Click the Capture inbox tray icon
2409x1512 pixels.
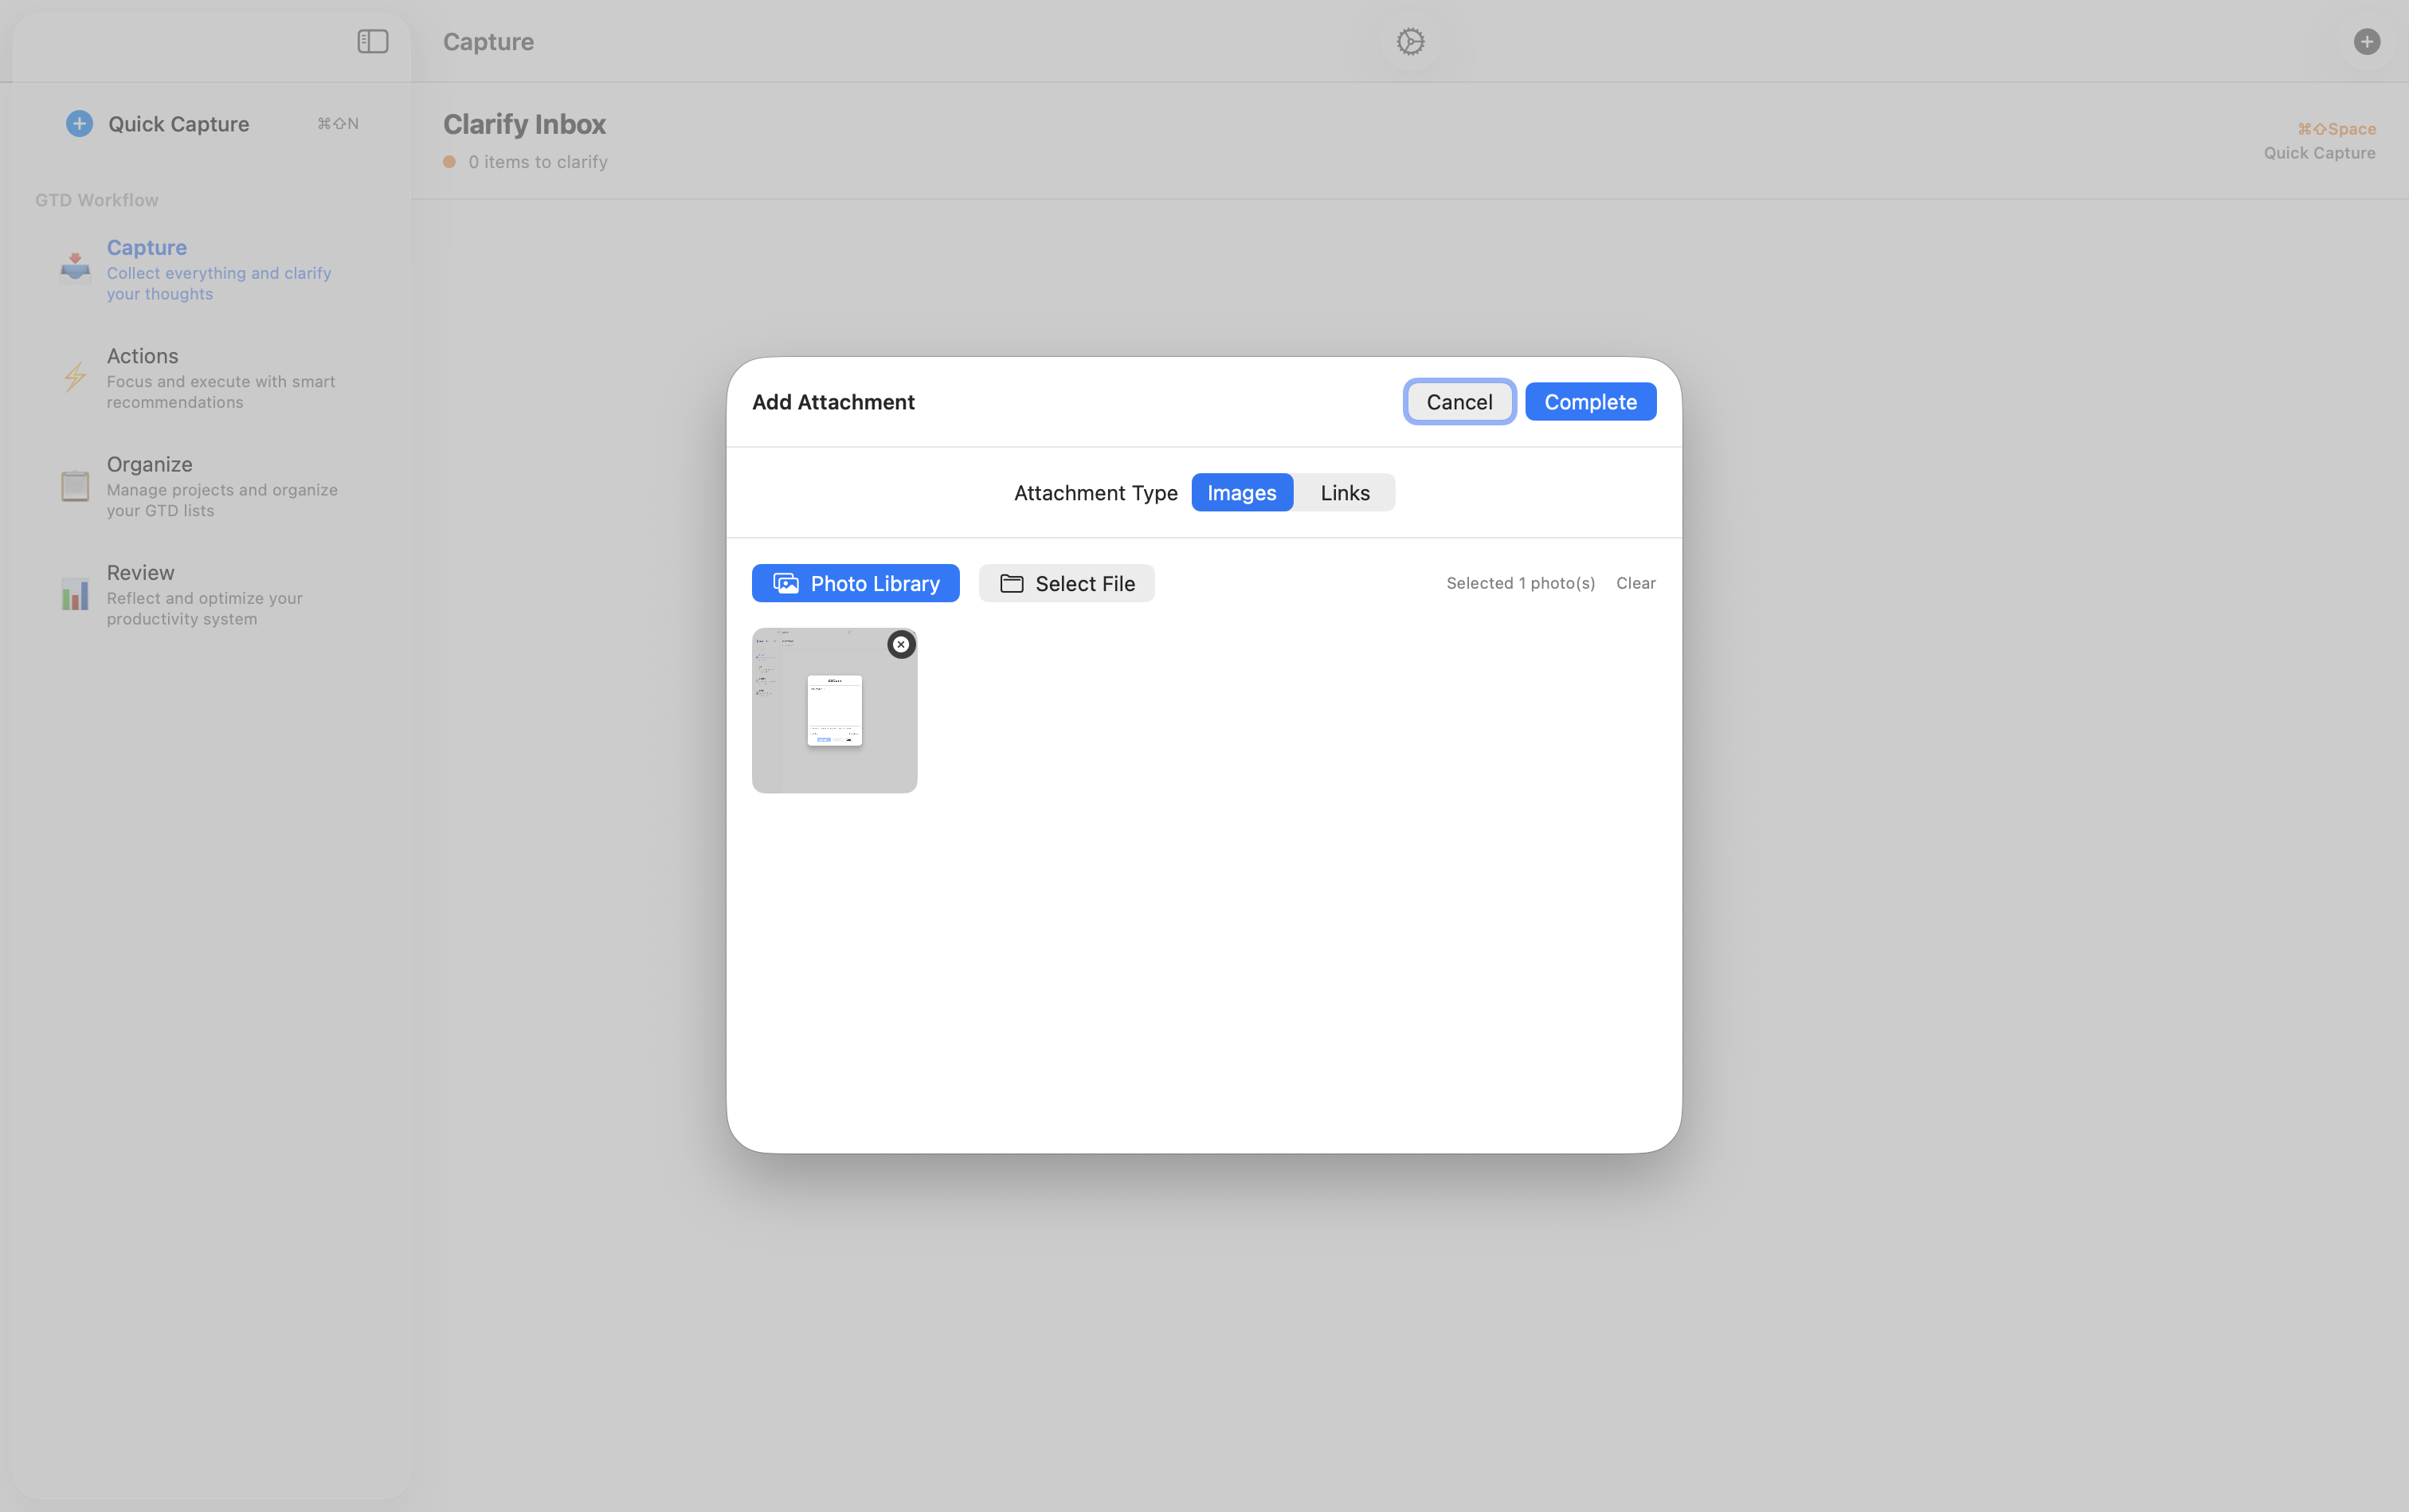pyautogui.click(x=74, y=266)
